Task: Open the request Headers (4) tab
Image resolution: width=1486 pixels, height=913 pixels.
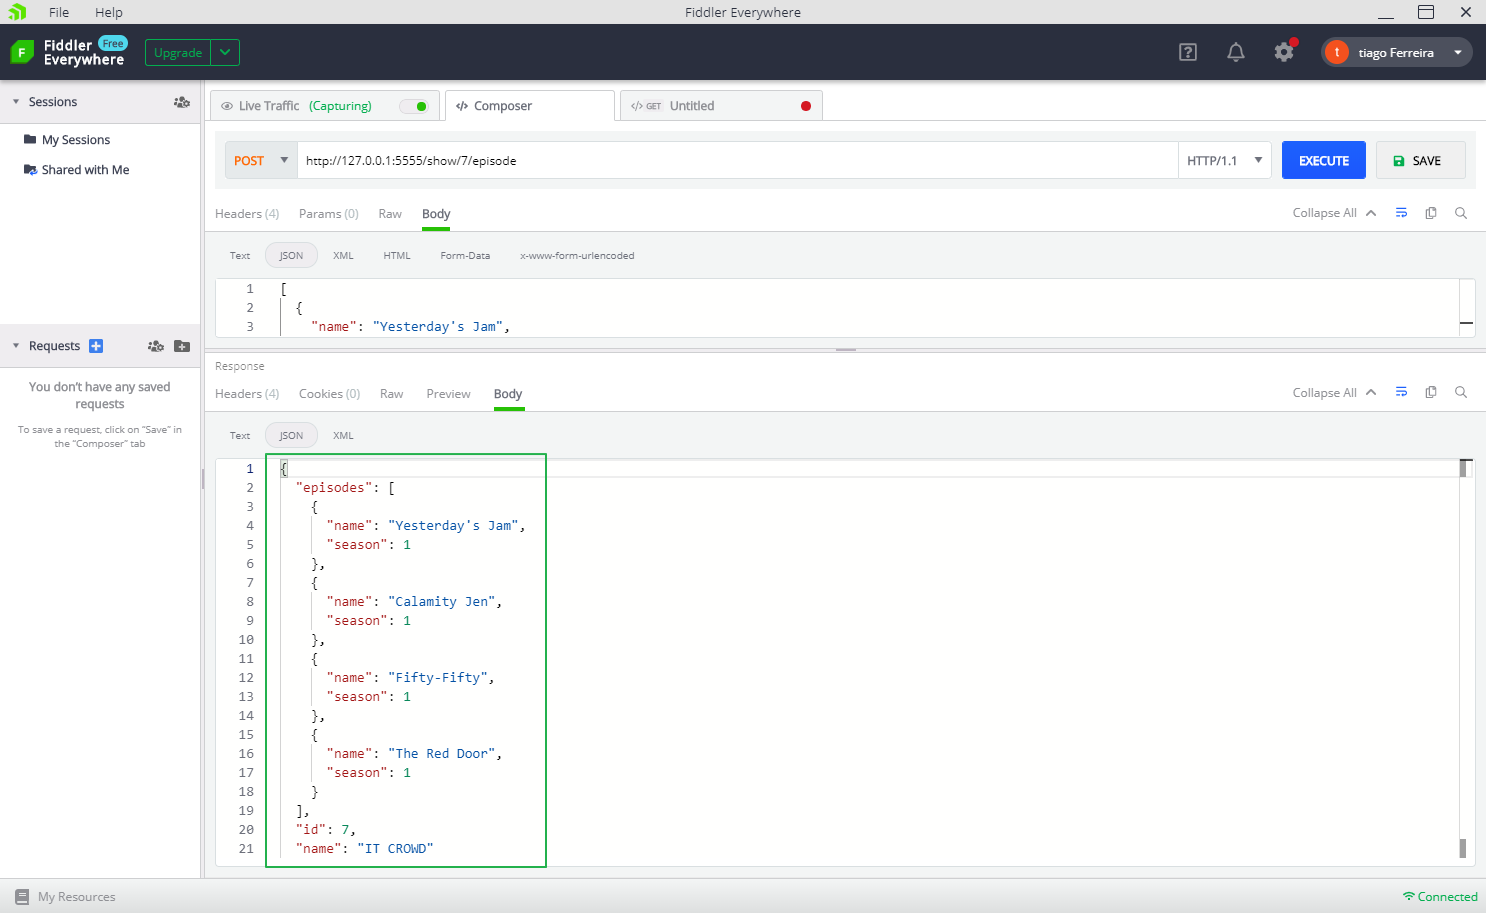Action: (247, 214)
